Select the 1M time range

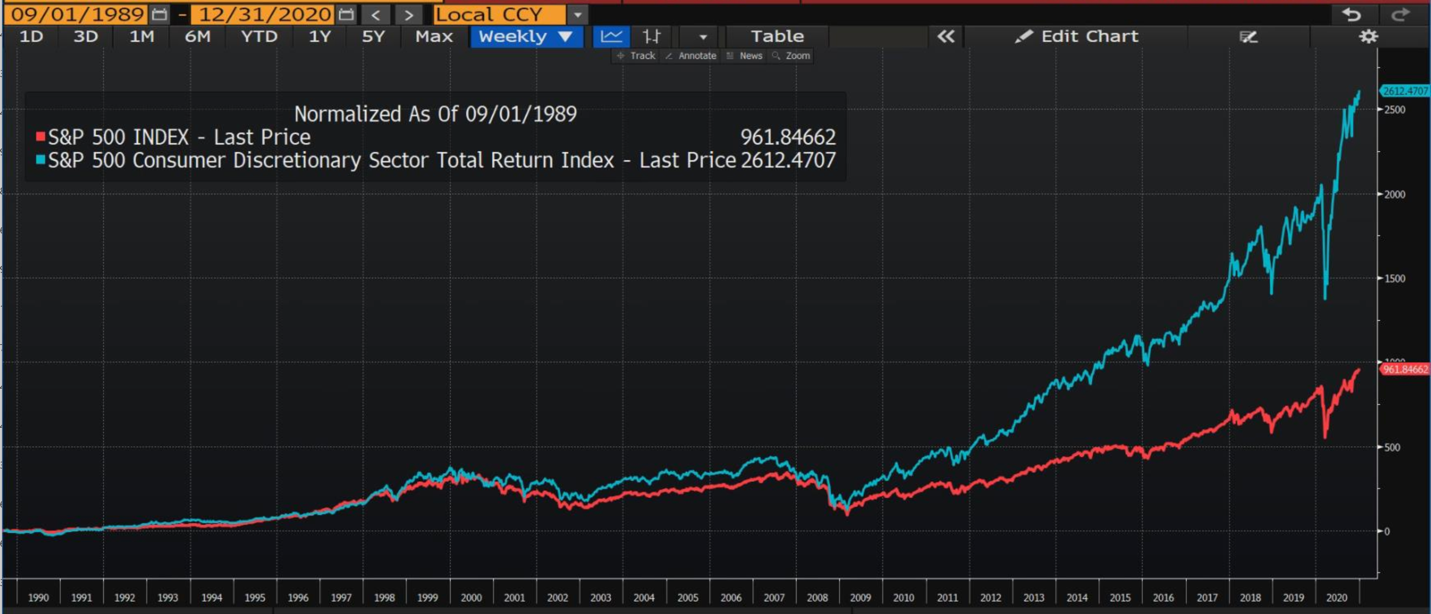click(142, 37)
